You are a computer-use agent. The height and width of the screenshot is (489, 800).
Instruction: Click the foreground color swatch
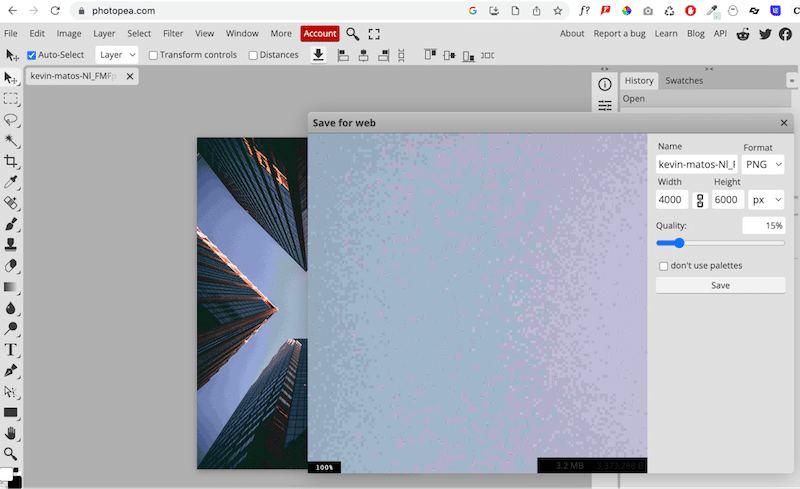click(6, 474)
